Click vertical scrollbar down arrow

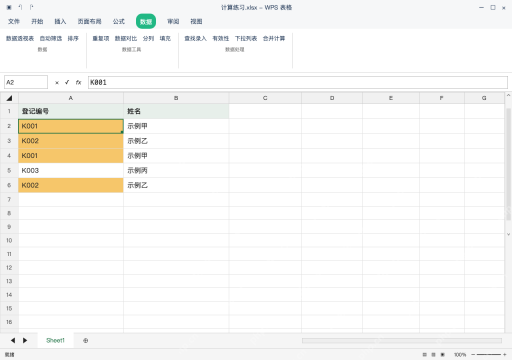tap(508, 234)
